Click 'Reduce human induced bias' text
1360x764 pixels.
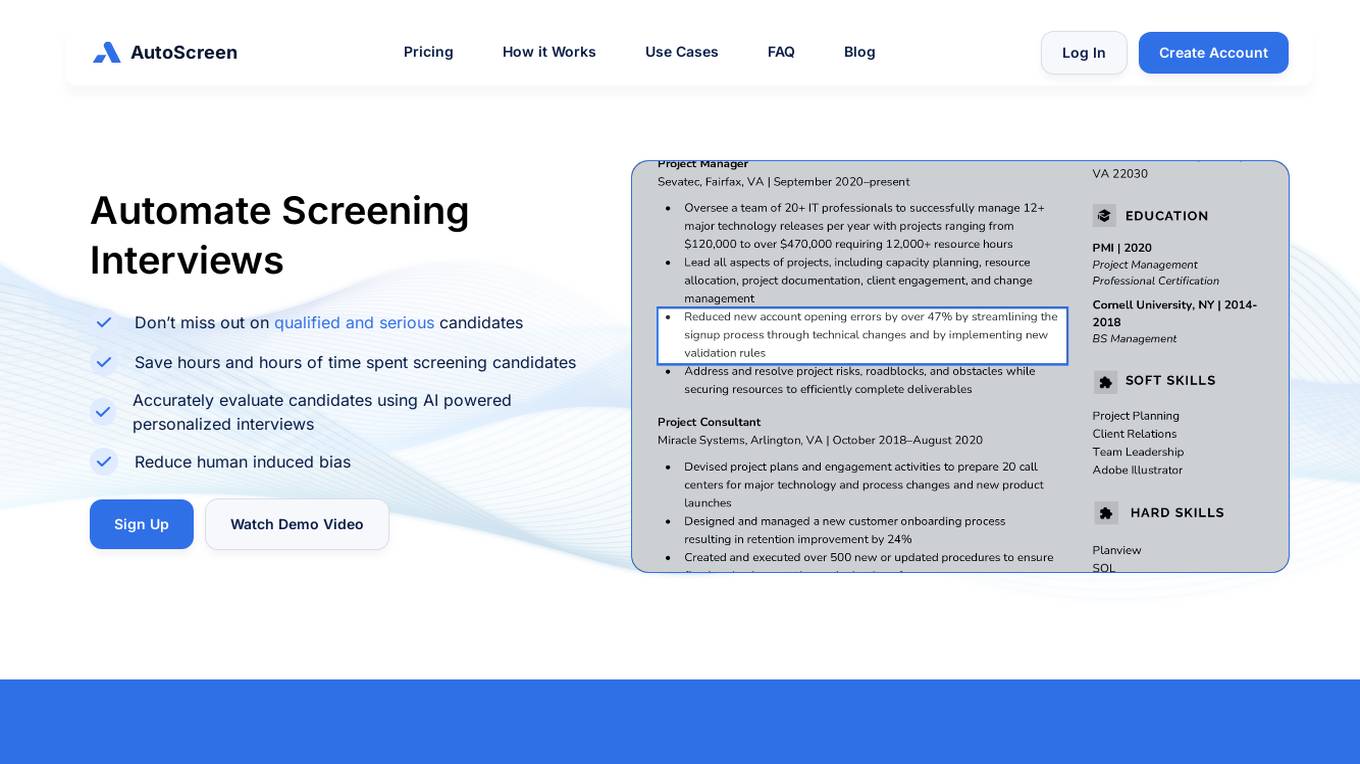click(242, 462)
